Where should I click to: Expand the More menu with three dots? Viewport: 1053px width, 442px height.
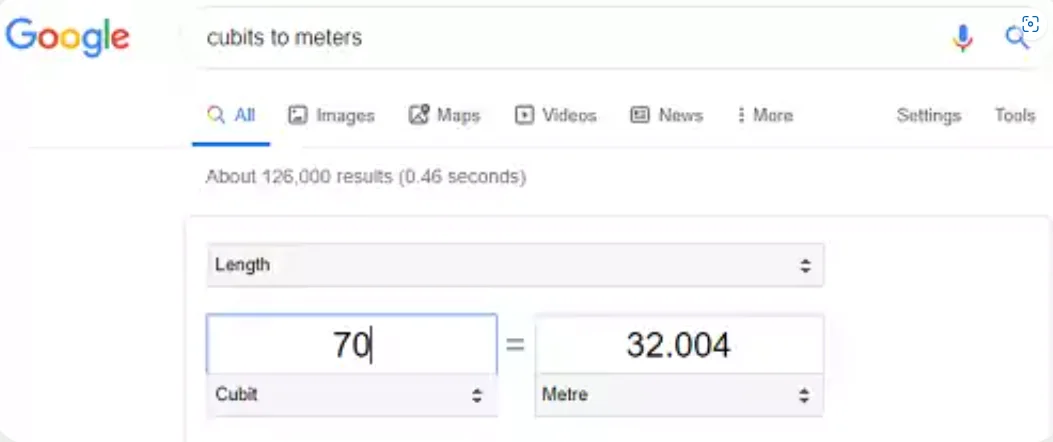tap(764, 115)
